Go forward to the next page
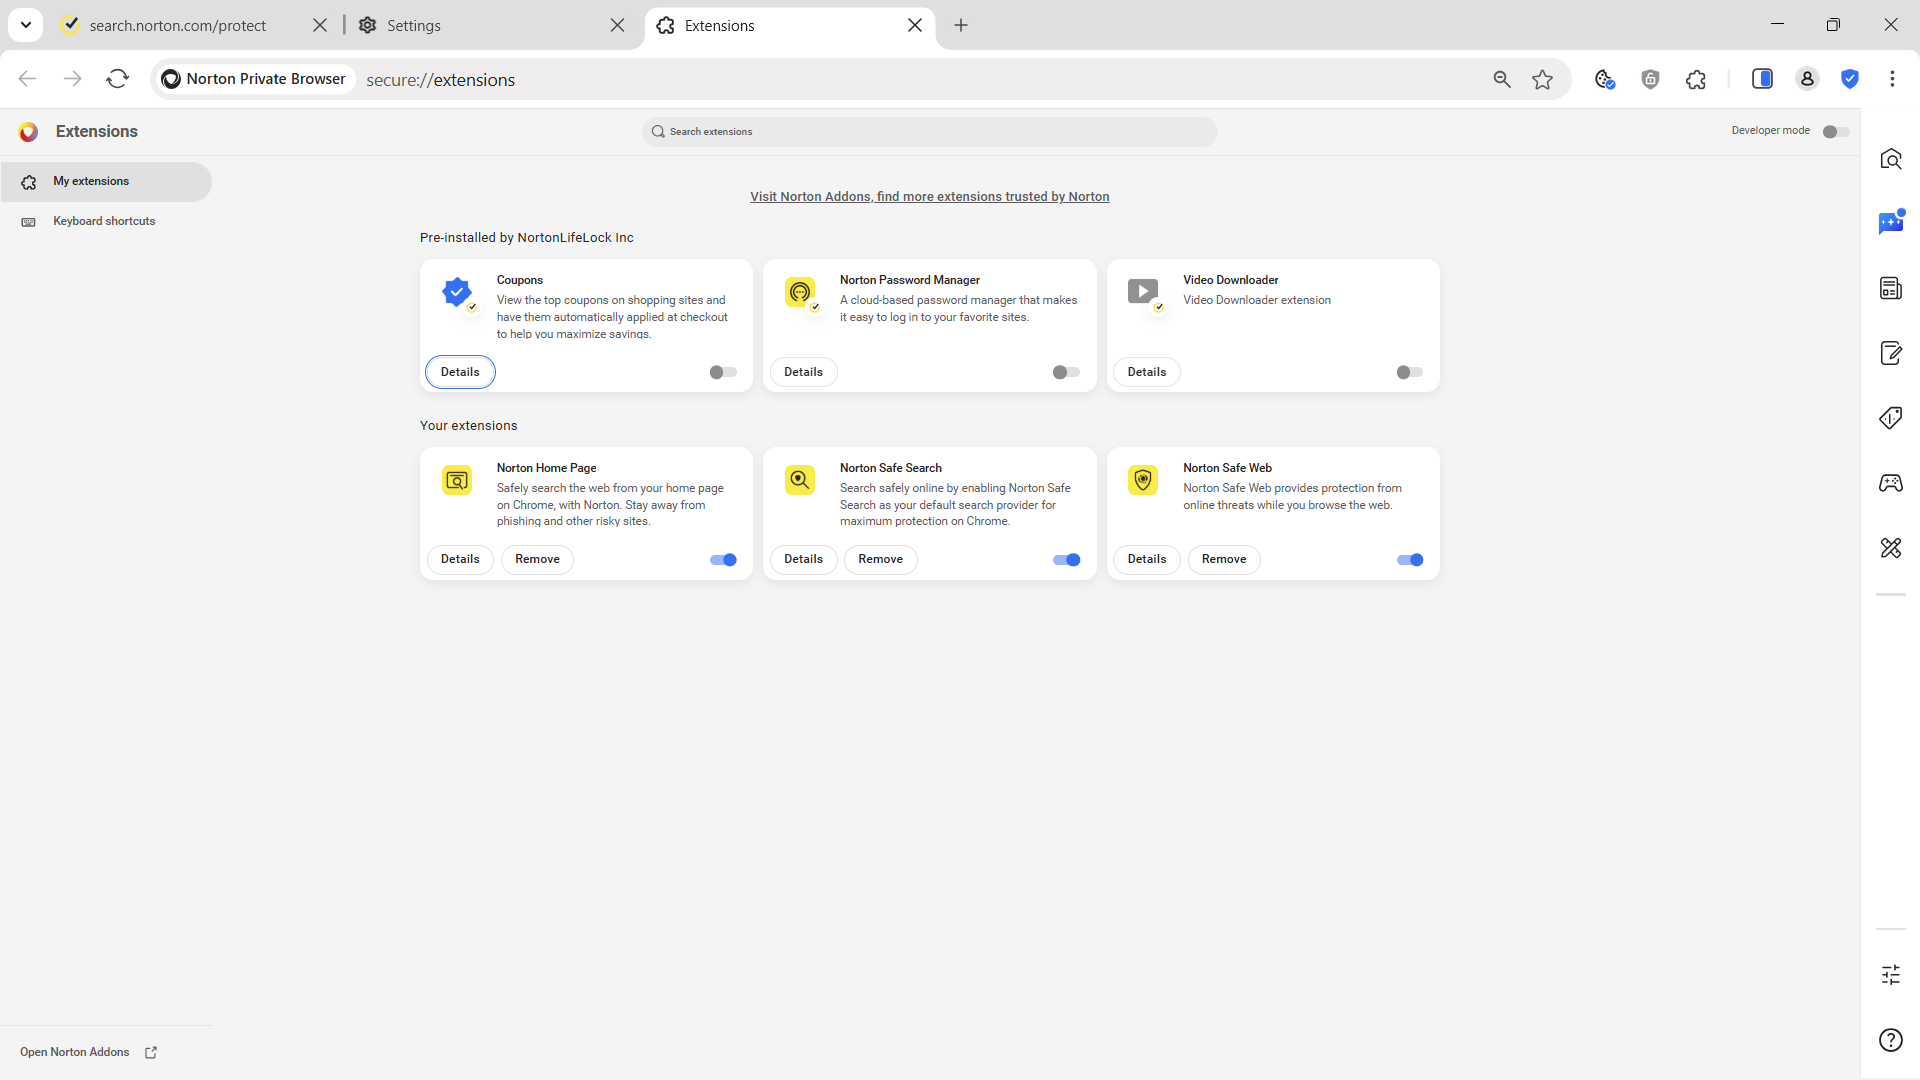The image size is (1920, 1080). (72, 79)
